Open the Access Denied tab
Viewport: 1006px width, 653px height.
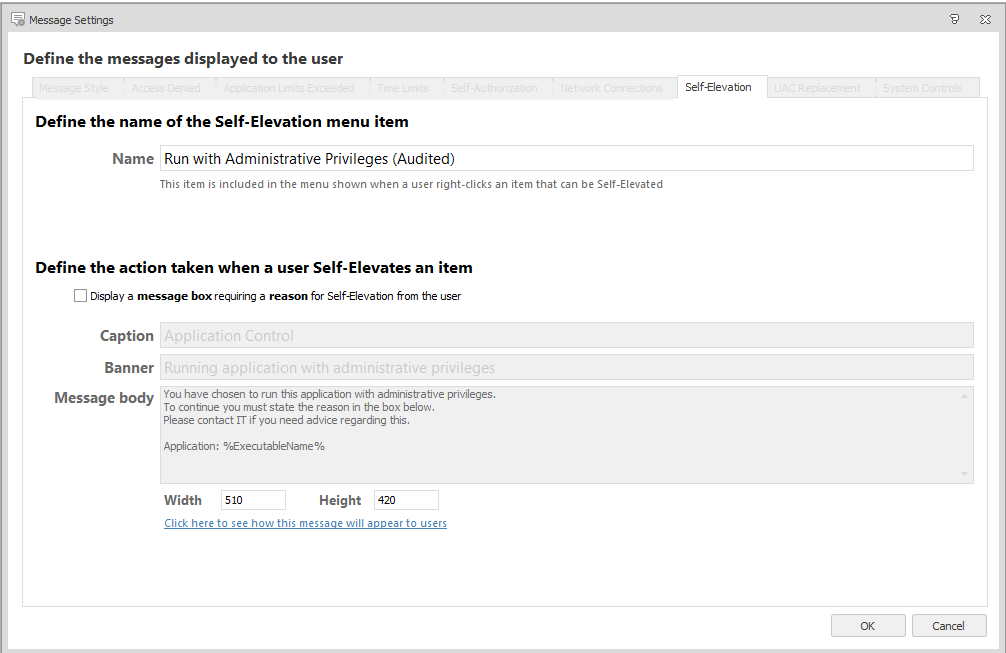point(166,88)
